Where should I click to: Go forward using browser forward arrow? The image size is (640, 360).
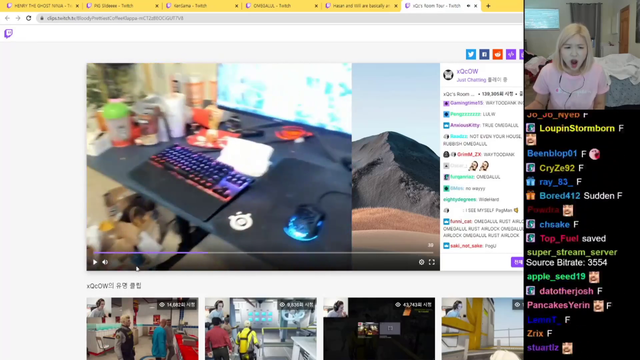(x=18, y=18)
